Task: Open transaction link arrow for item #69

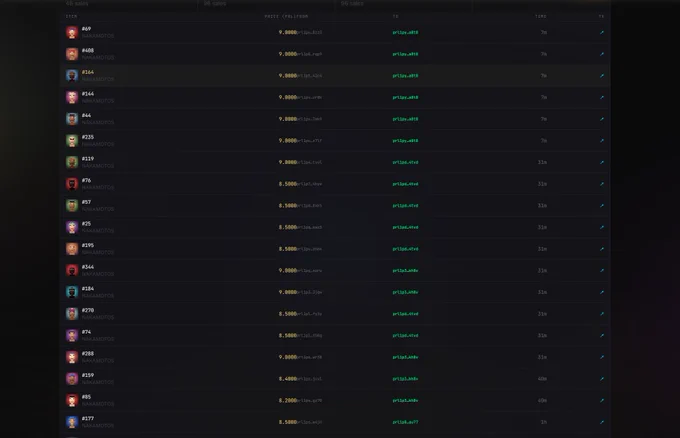Action: click(x=602, y=33)
